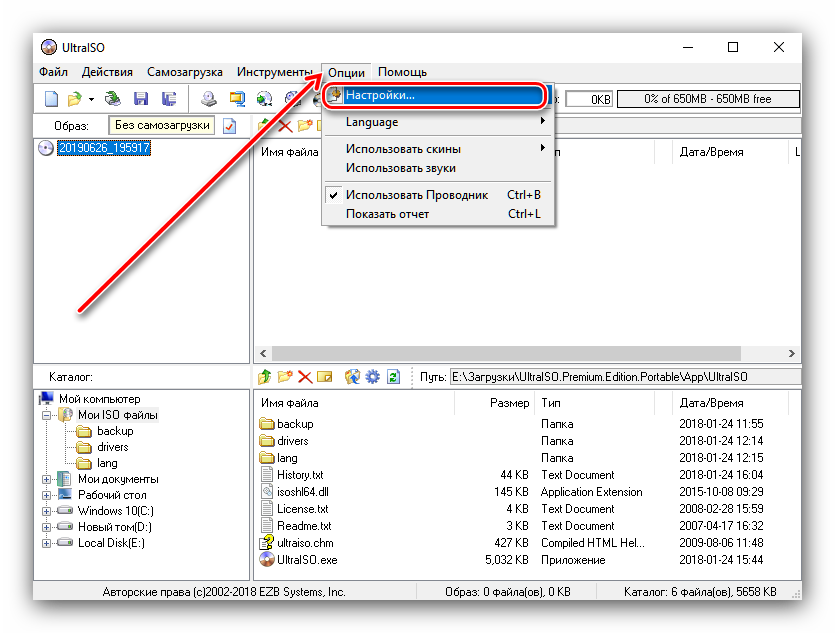The image size is (835, 633).
Task: Click the New image toolbar icon
Action: tap(51, 99)
